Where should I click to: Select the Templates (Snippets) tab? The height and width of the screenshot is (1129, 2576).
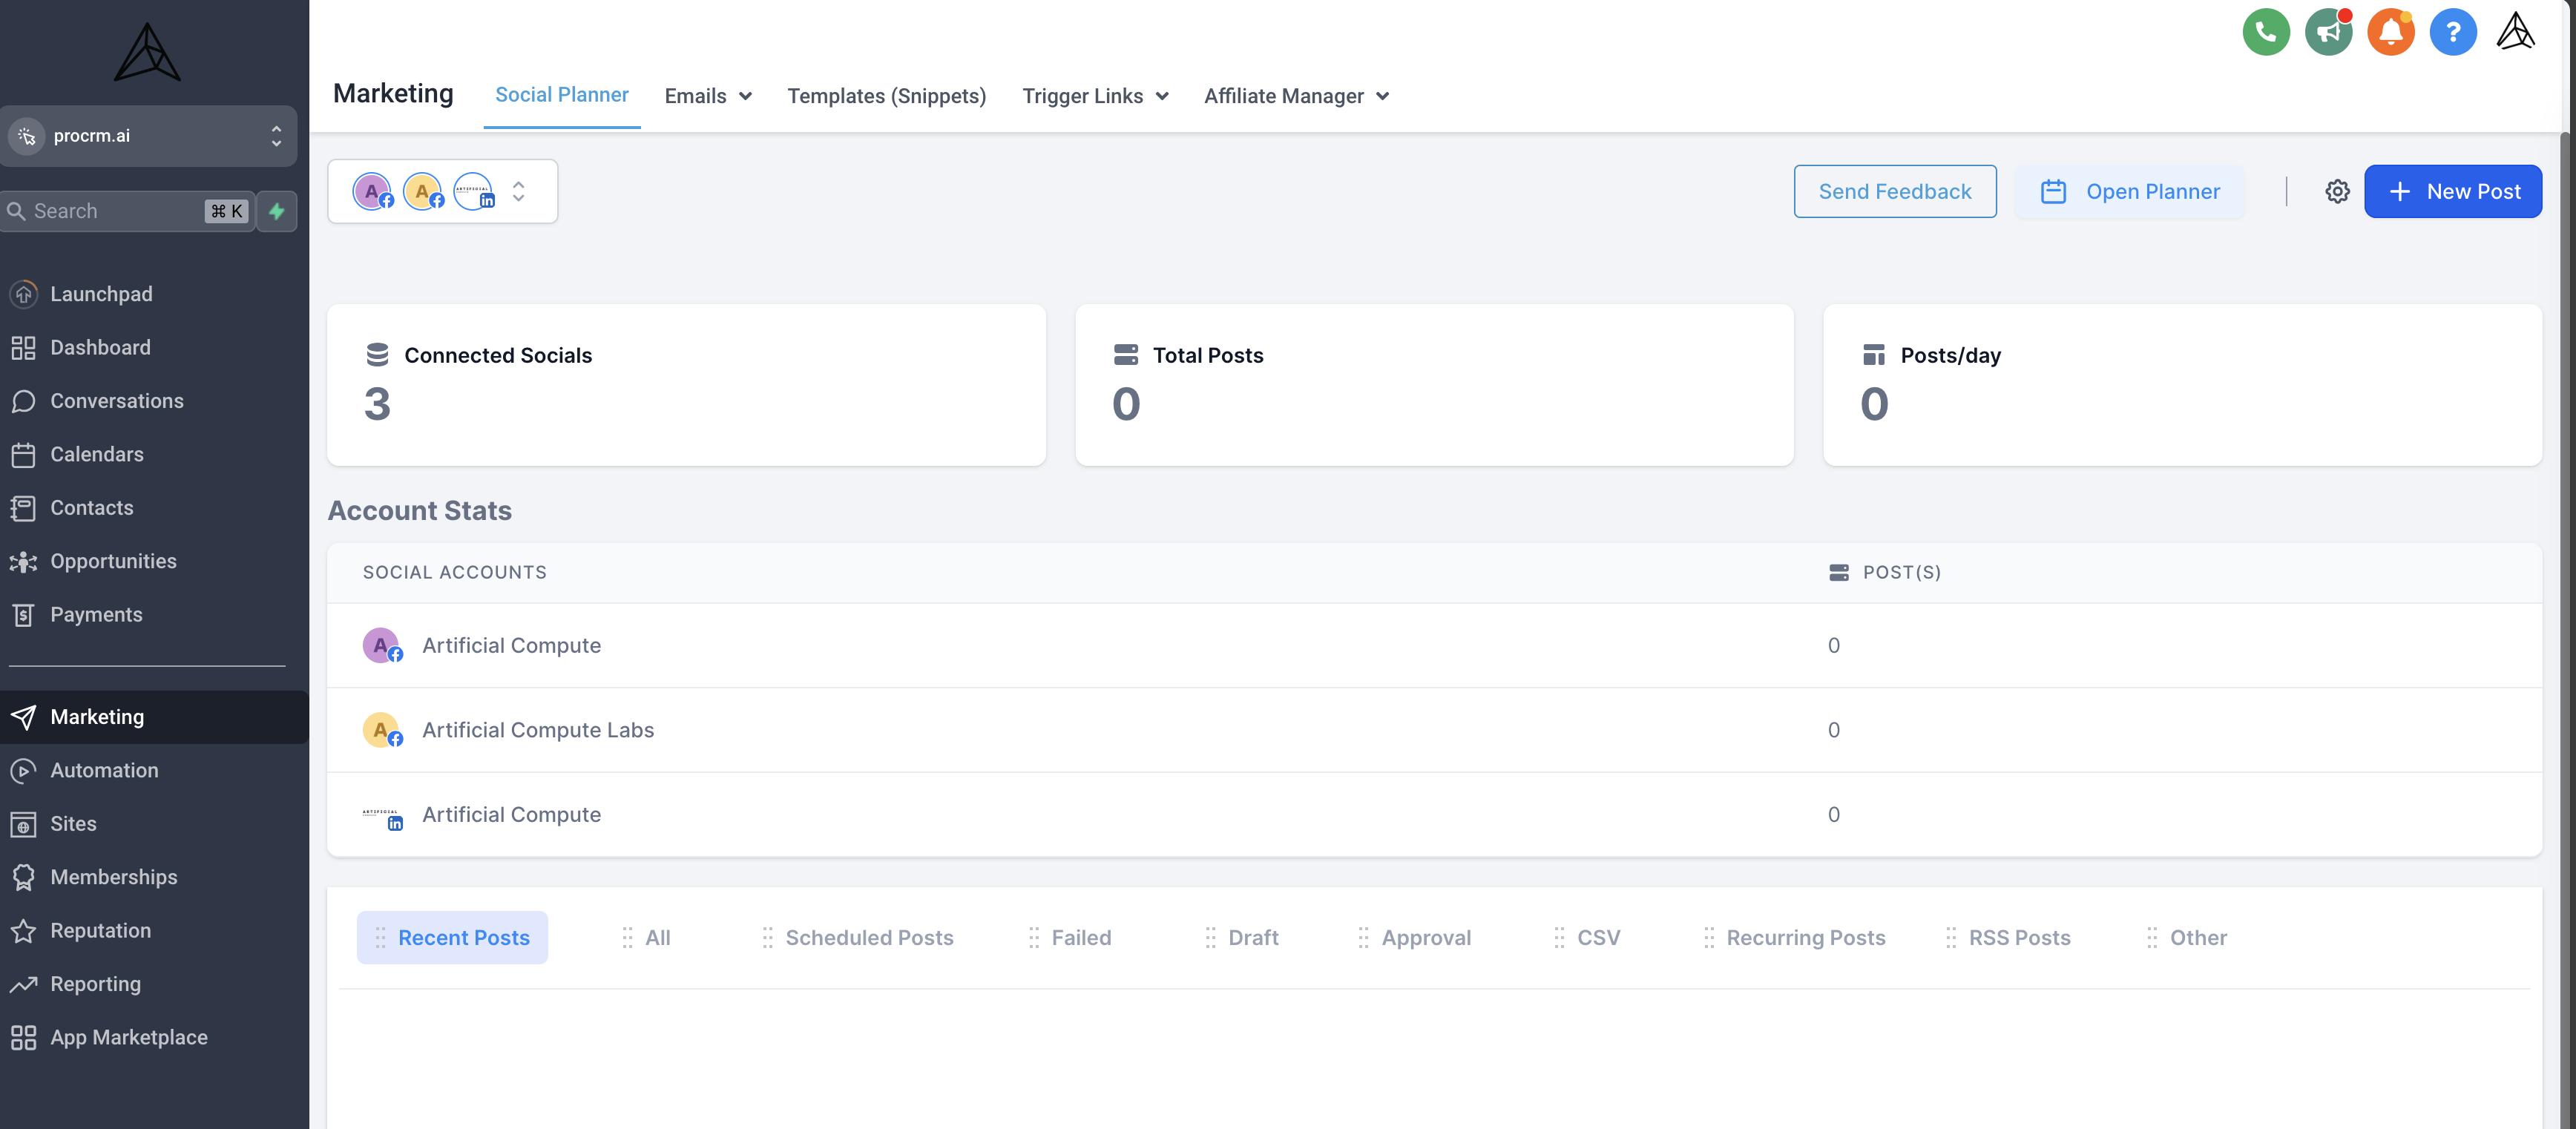(886, 96)
